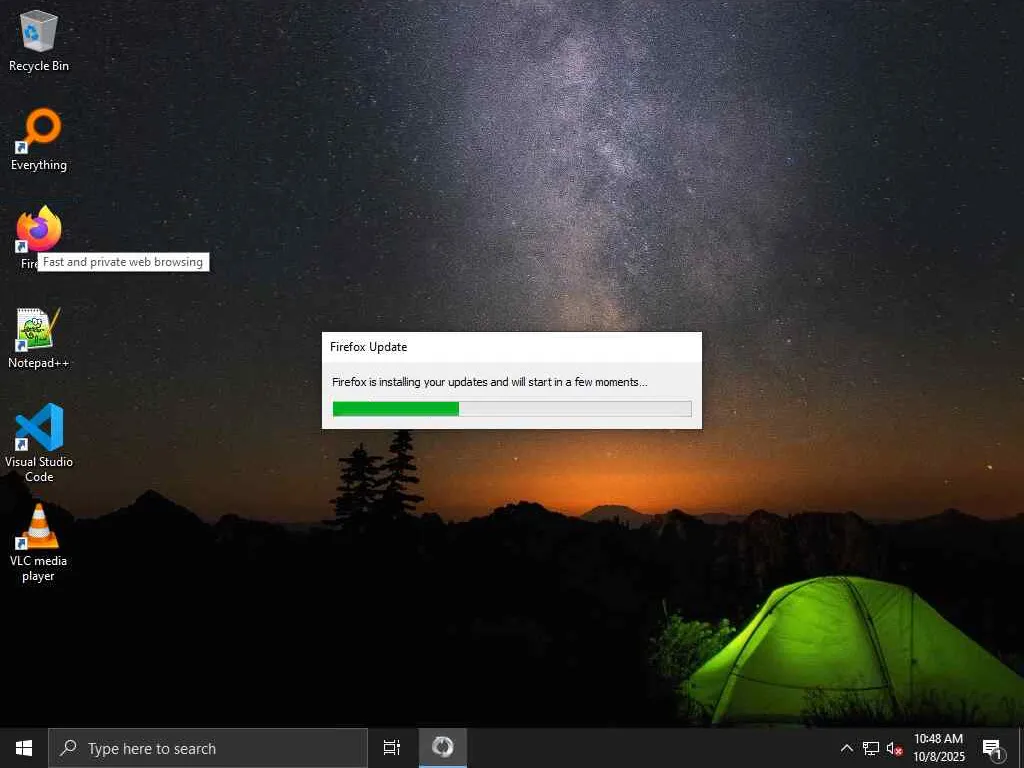Click the Type here to search box
Screen dimensions: 1024x768
click(208, 748)
